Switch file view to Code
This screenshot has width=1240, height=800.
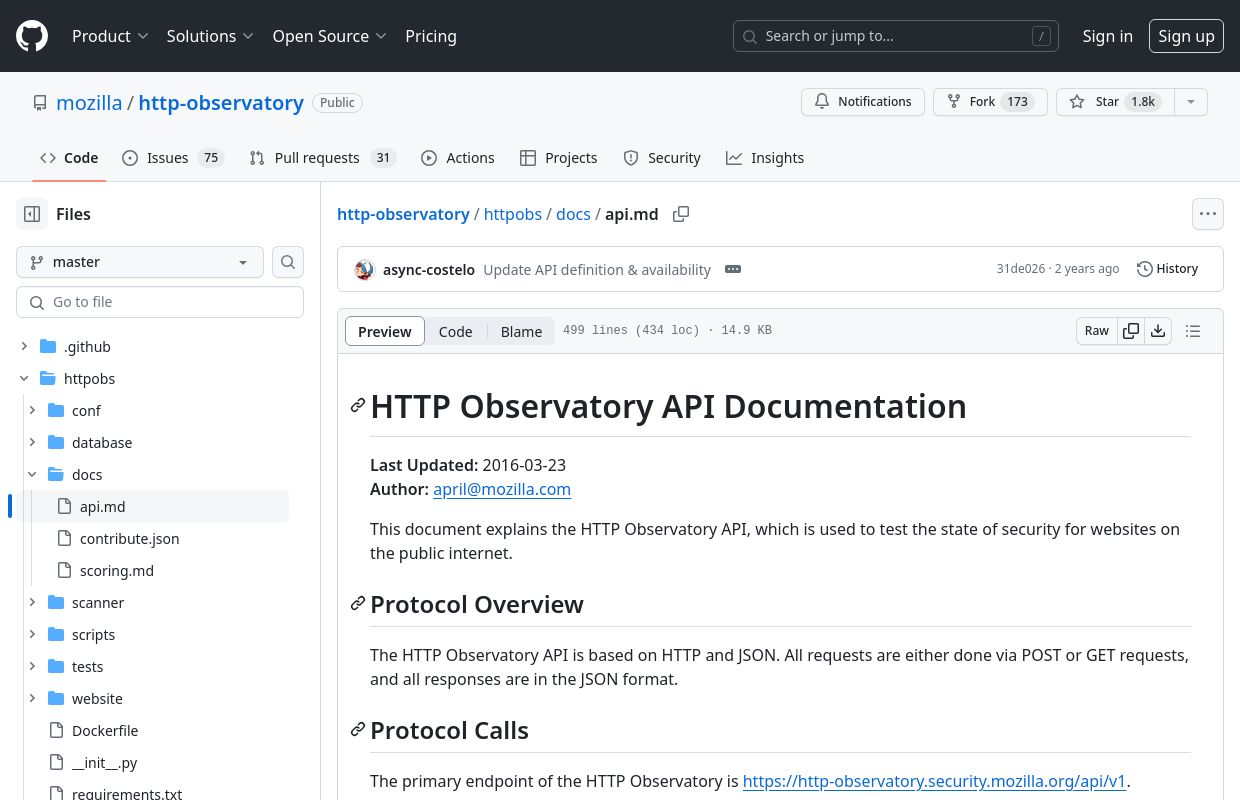[x=455, y=332]
